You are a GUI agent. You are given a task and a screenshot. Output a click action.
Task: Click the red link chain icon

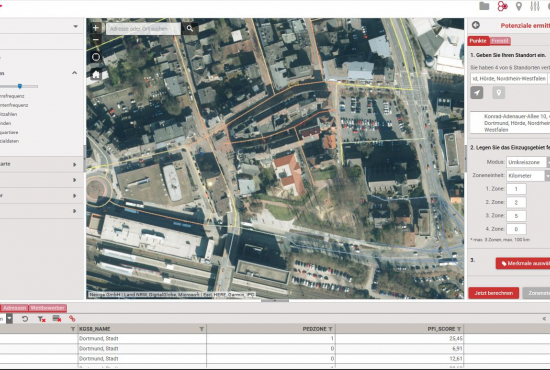72,318
